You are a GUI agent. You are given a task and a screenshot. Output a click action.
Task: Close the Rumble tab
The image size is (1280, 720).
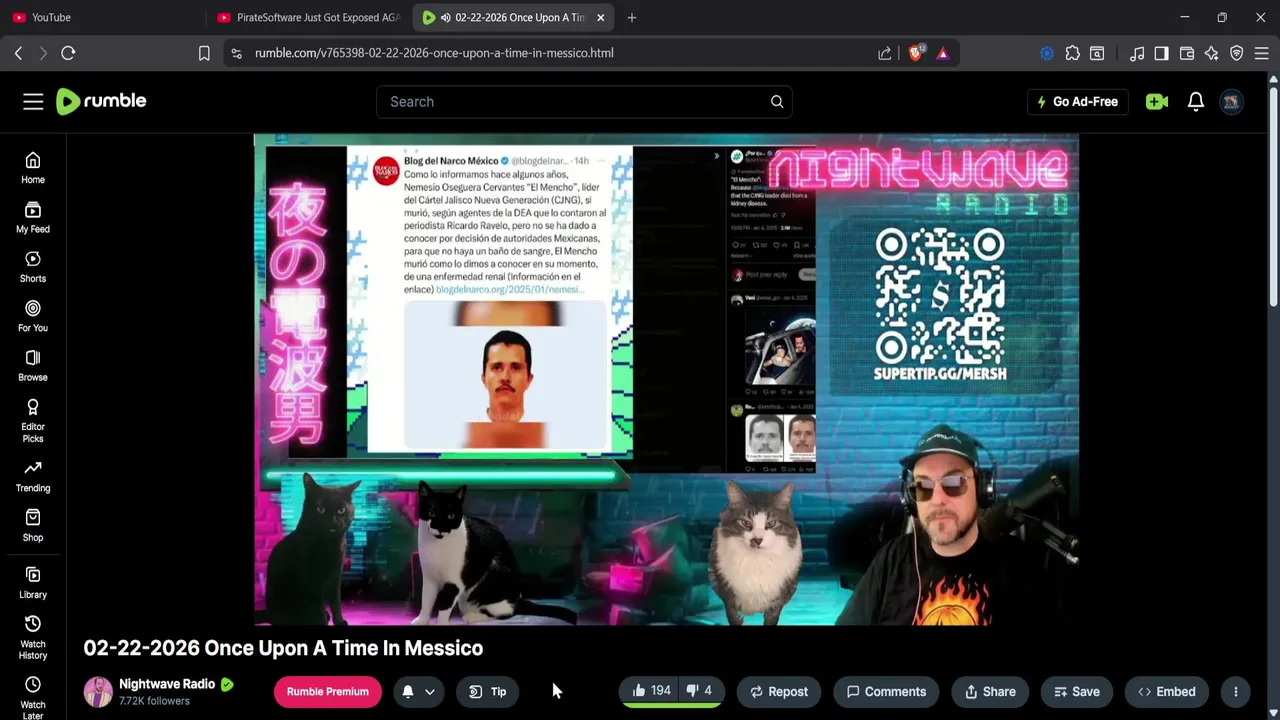[600, 17]
